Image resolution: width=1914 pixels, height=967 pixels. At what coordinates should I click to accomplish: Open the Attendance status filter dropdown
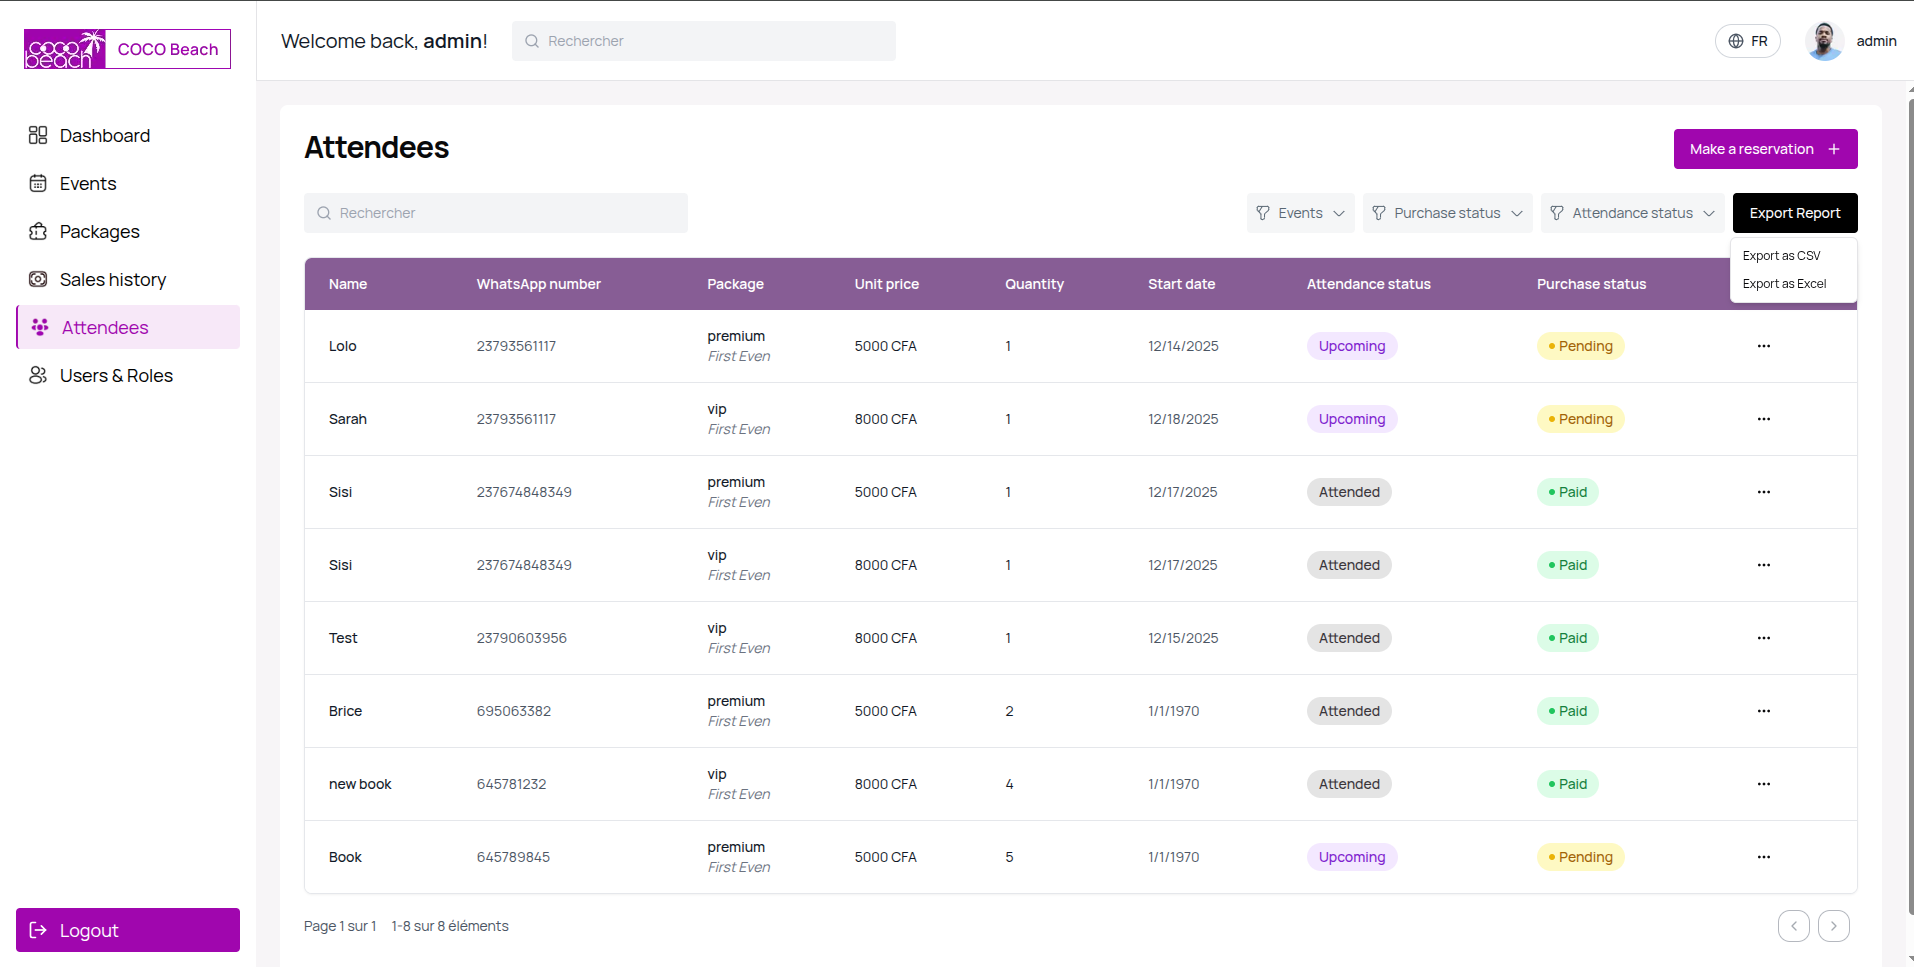point(1631,213)
